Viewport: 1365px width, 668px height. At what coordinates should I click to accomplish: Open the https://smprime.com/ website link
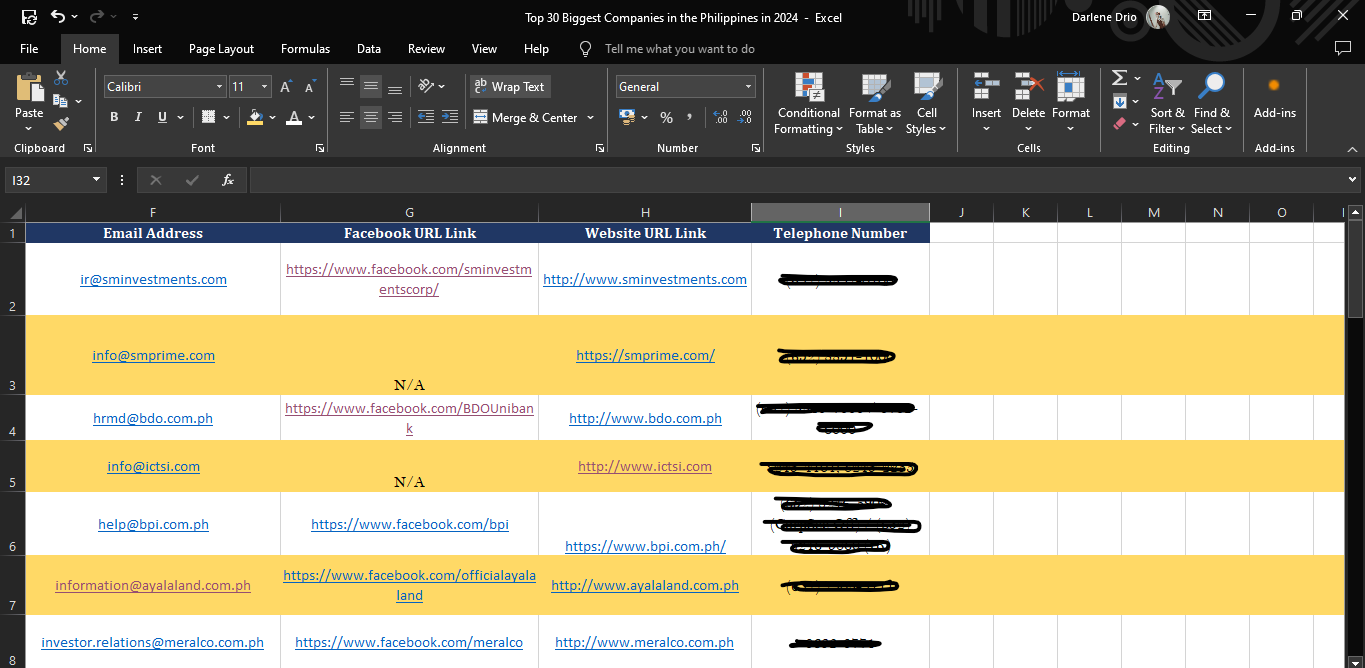click(x=645, y=355)
